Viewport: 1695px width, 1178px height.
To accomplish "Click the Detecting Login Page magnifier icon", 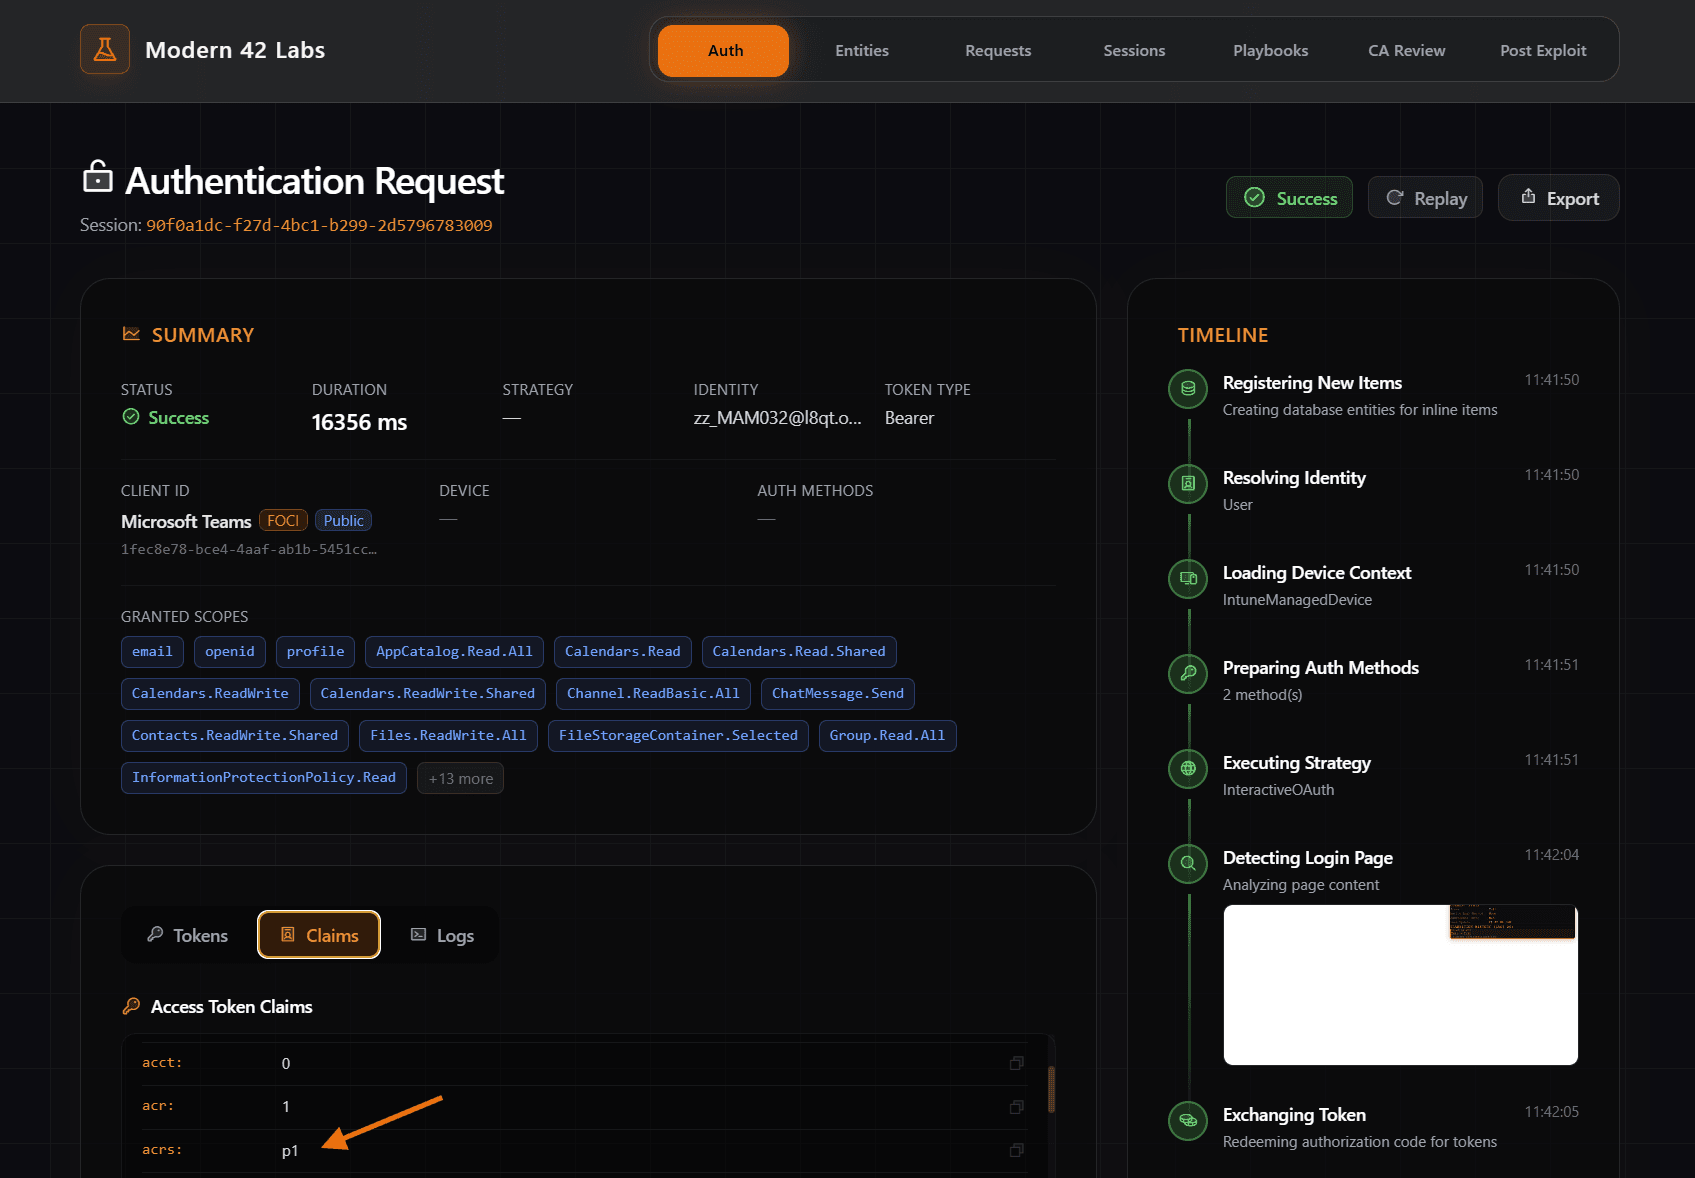I will point(1188,864).
